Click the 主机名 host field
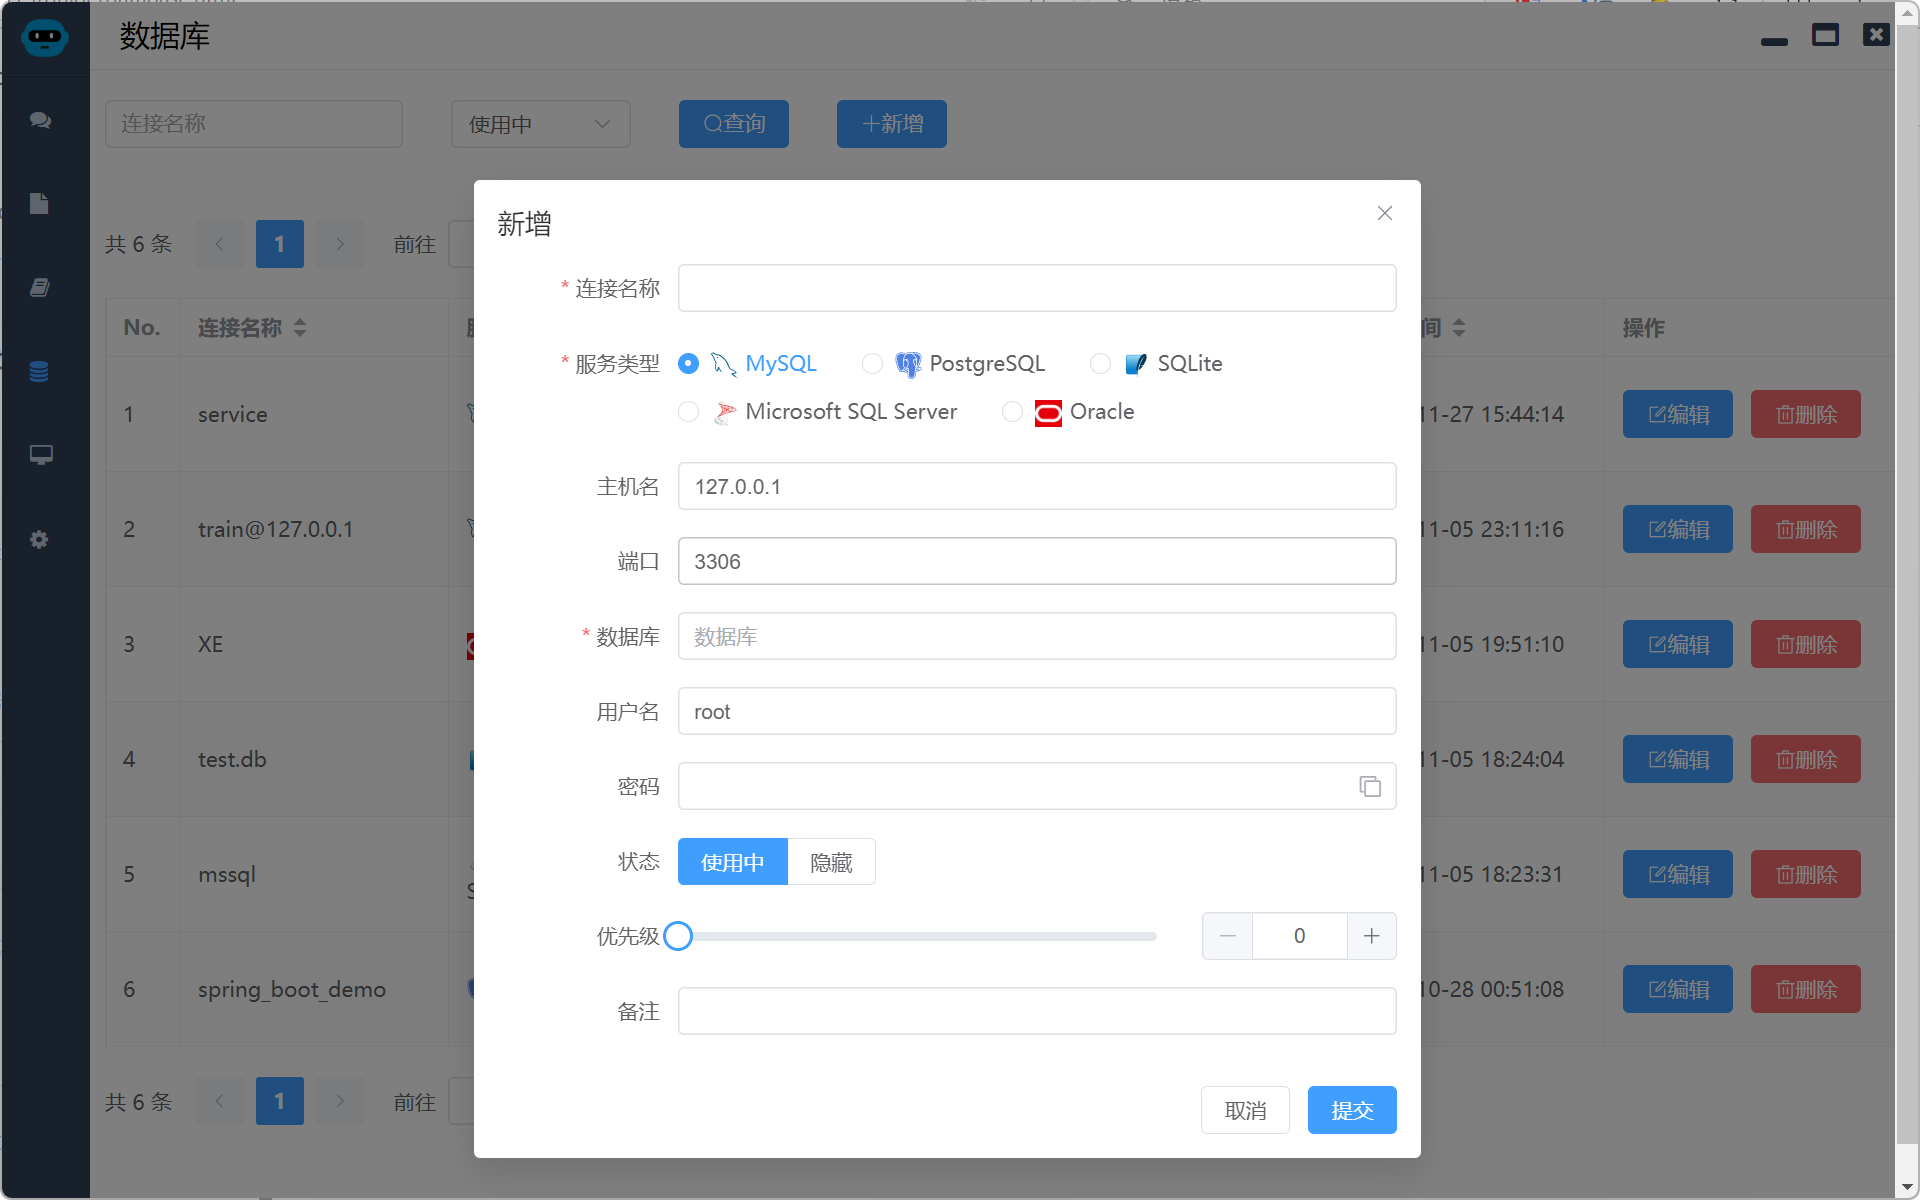The width and height of the screenshot is (1920, 1200). click(x=1037, y=486)
